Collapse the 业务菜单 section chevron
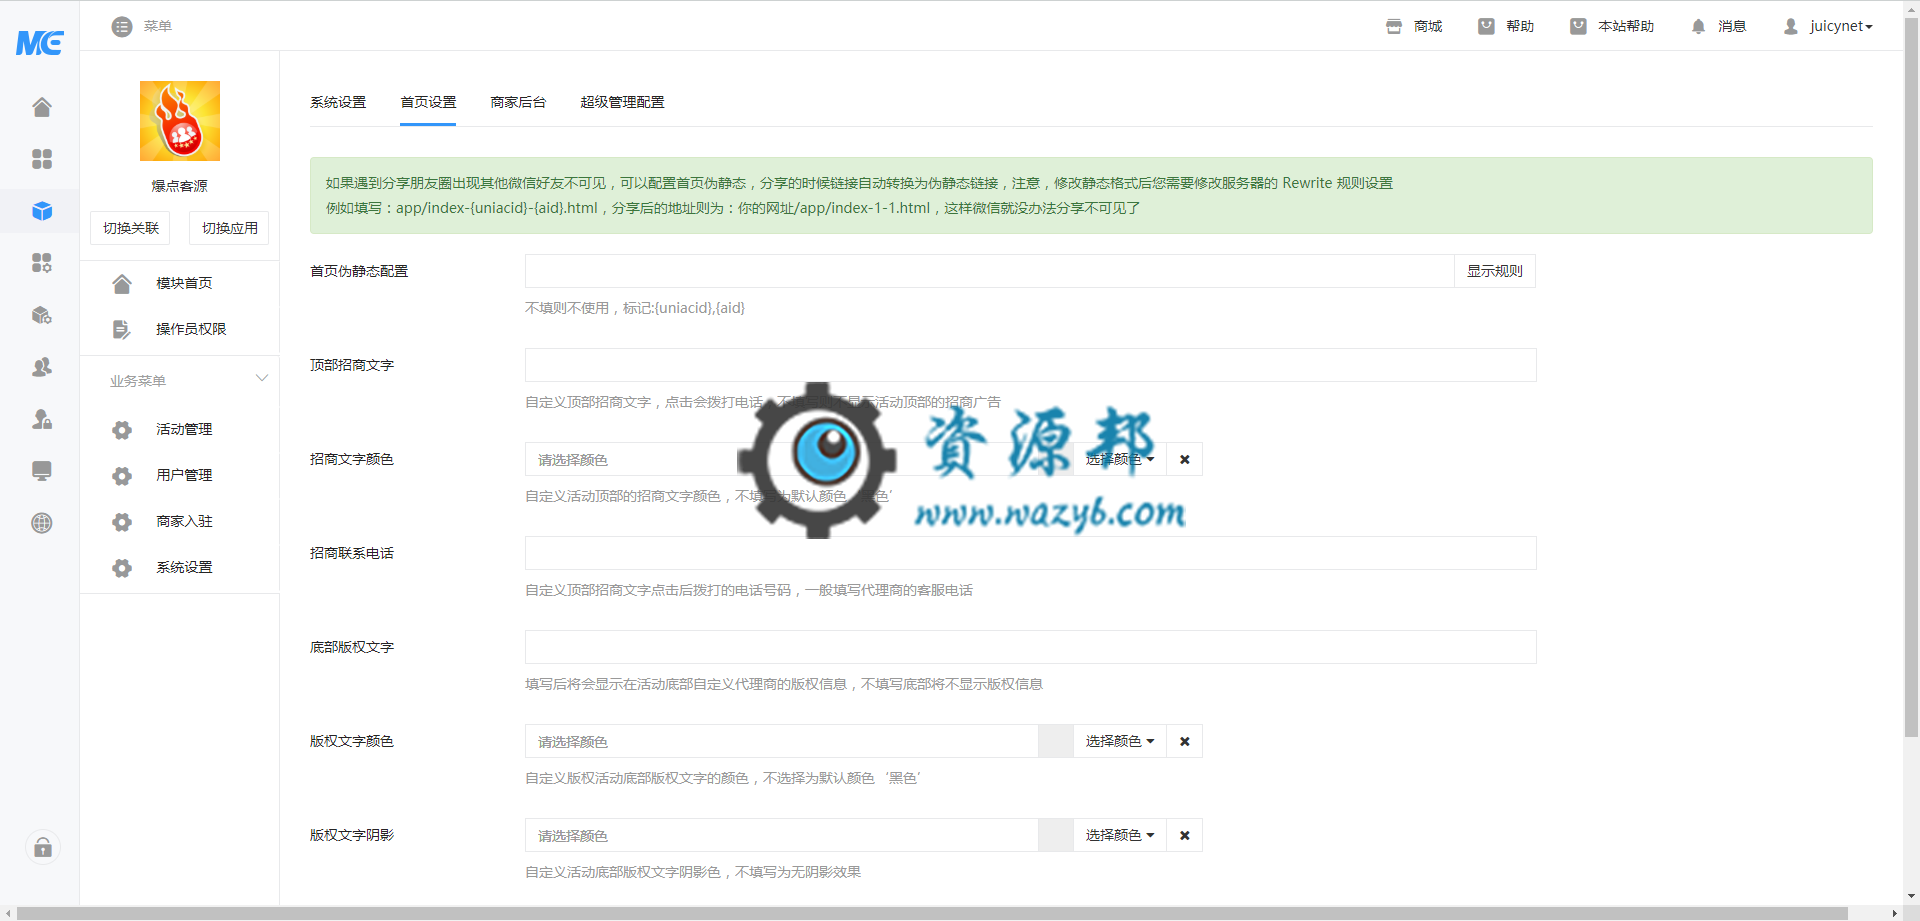 (262, 378)
